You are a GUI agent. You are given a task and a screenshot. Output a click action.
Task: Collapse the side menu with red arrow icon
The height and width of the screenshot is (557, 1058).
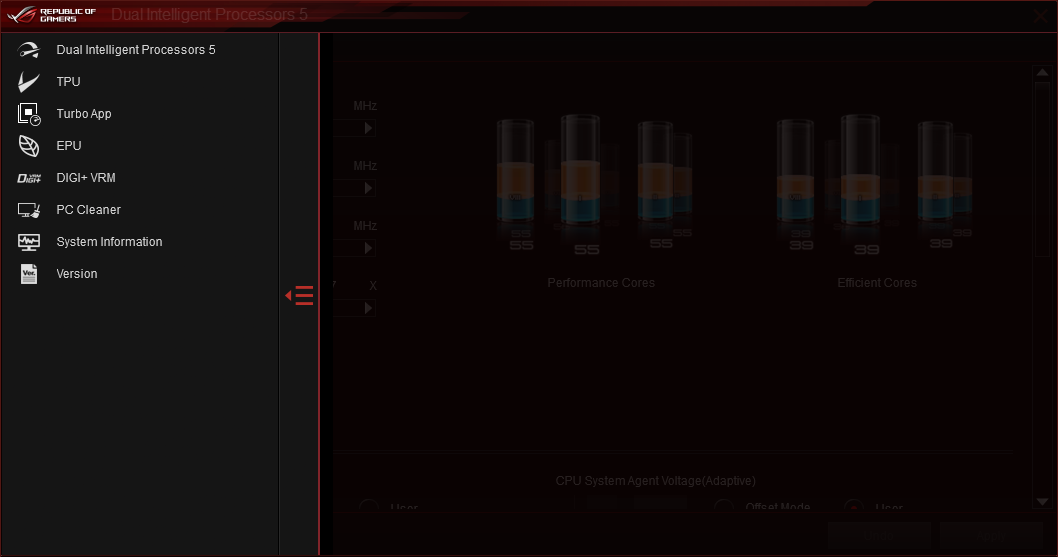pyautogui.click(x=300, y=296)
